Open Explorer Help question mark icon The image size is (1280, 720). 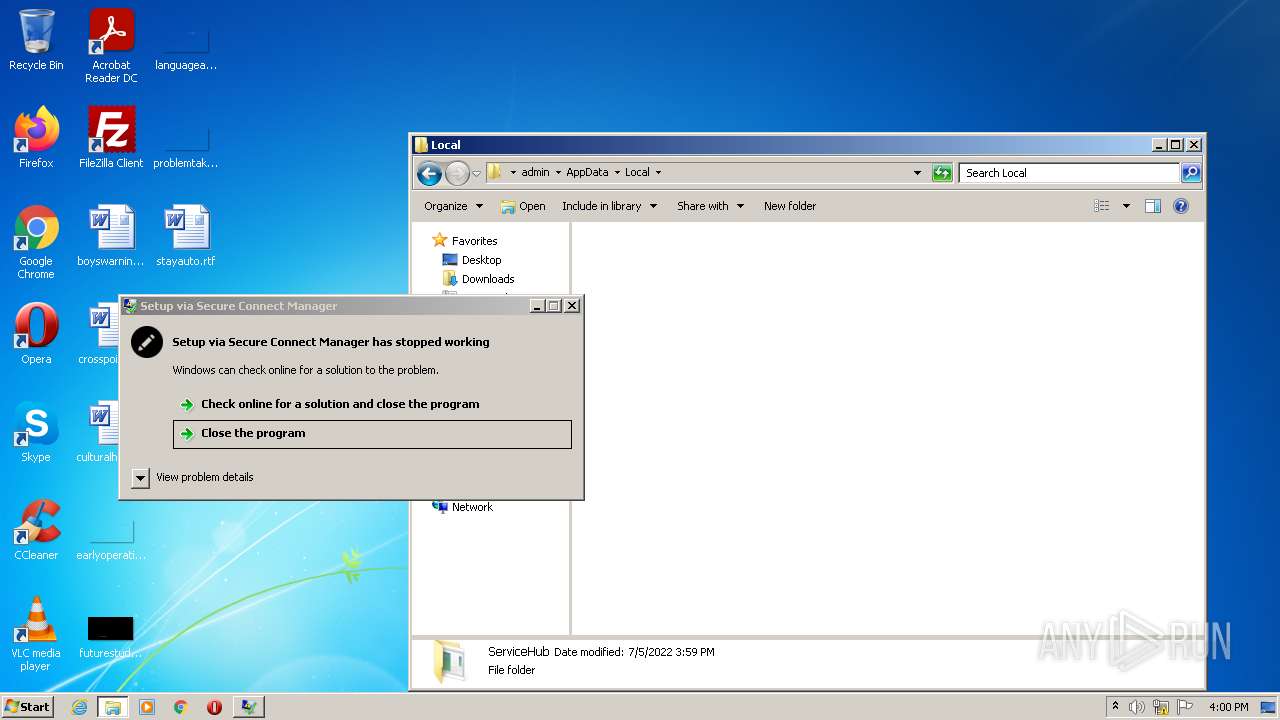click(1180, 206)
